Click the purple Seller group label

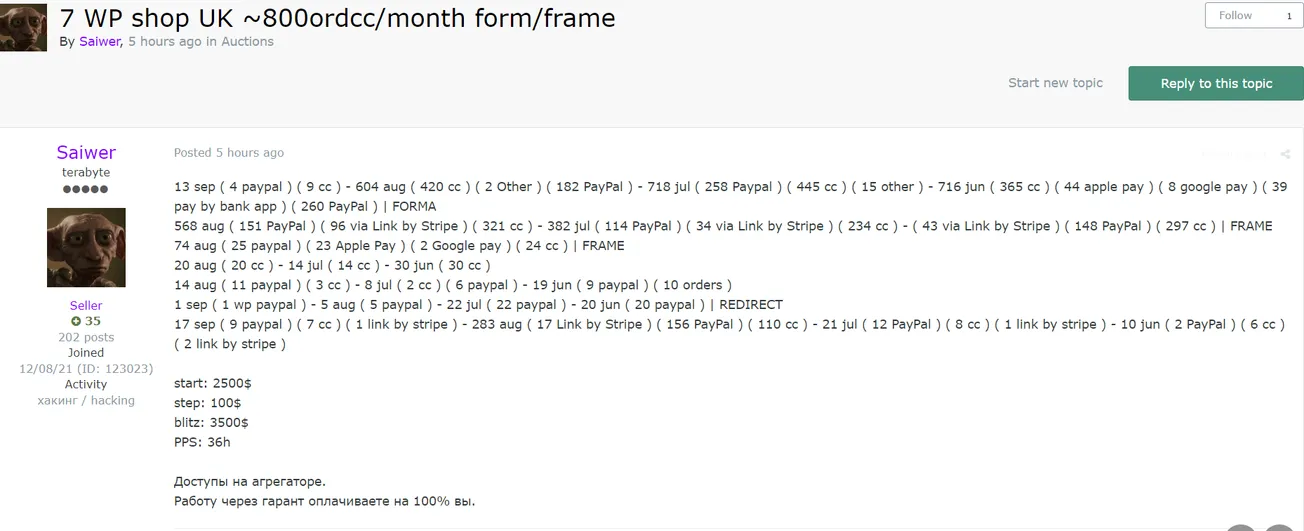(x=86, y=305)
